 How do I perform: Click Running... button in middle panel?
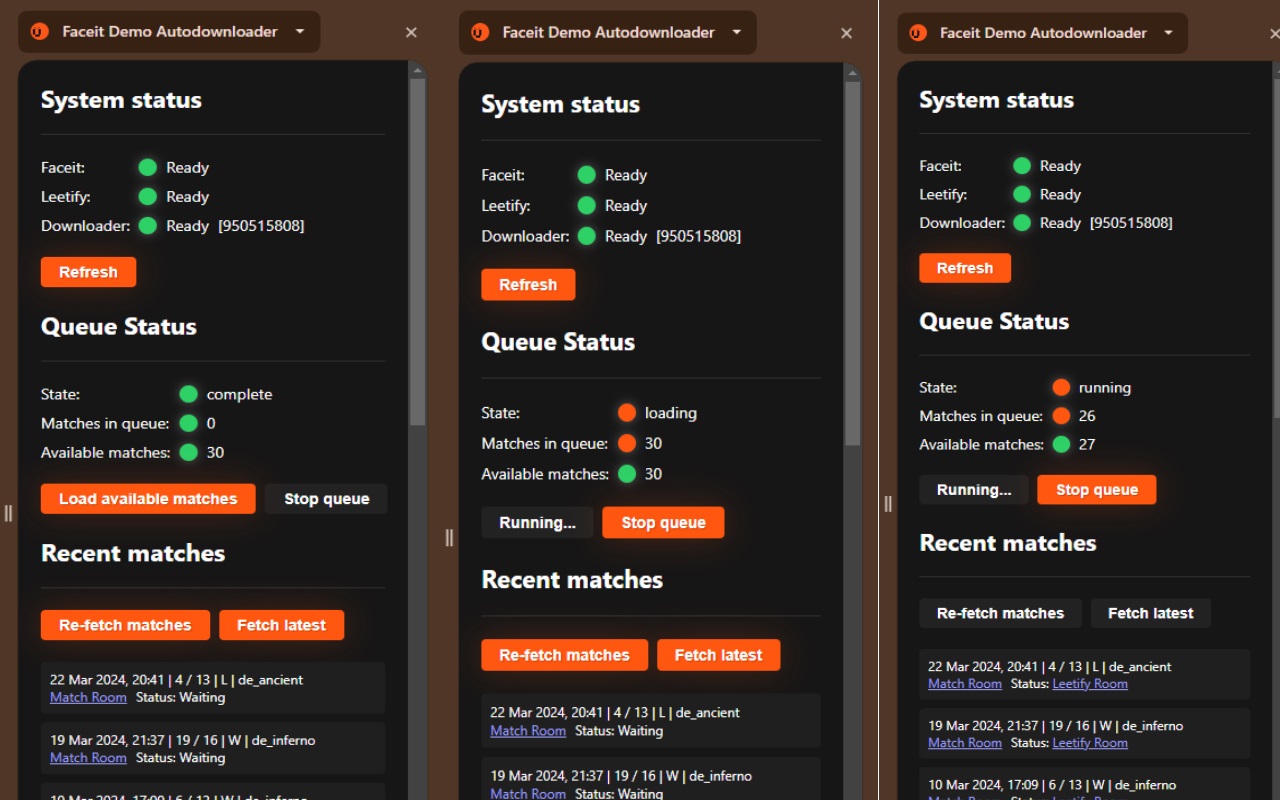537,523
